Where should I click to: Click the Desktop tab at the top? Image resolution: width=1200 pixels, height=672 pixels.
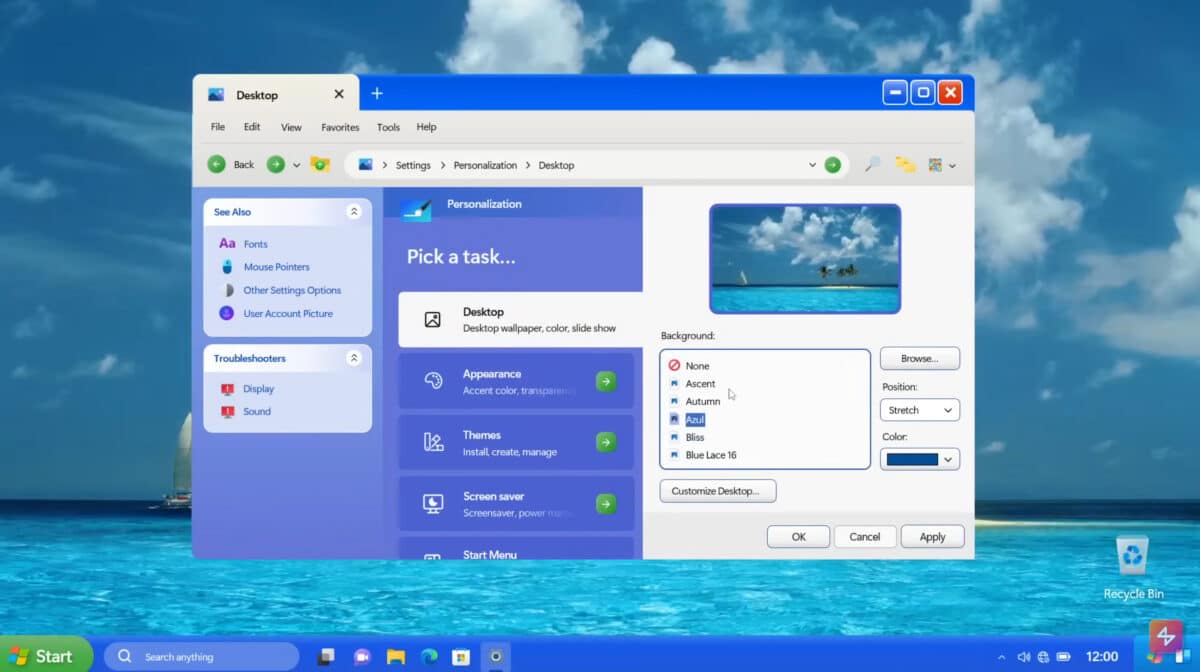[258, 95]
